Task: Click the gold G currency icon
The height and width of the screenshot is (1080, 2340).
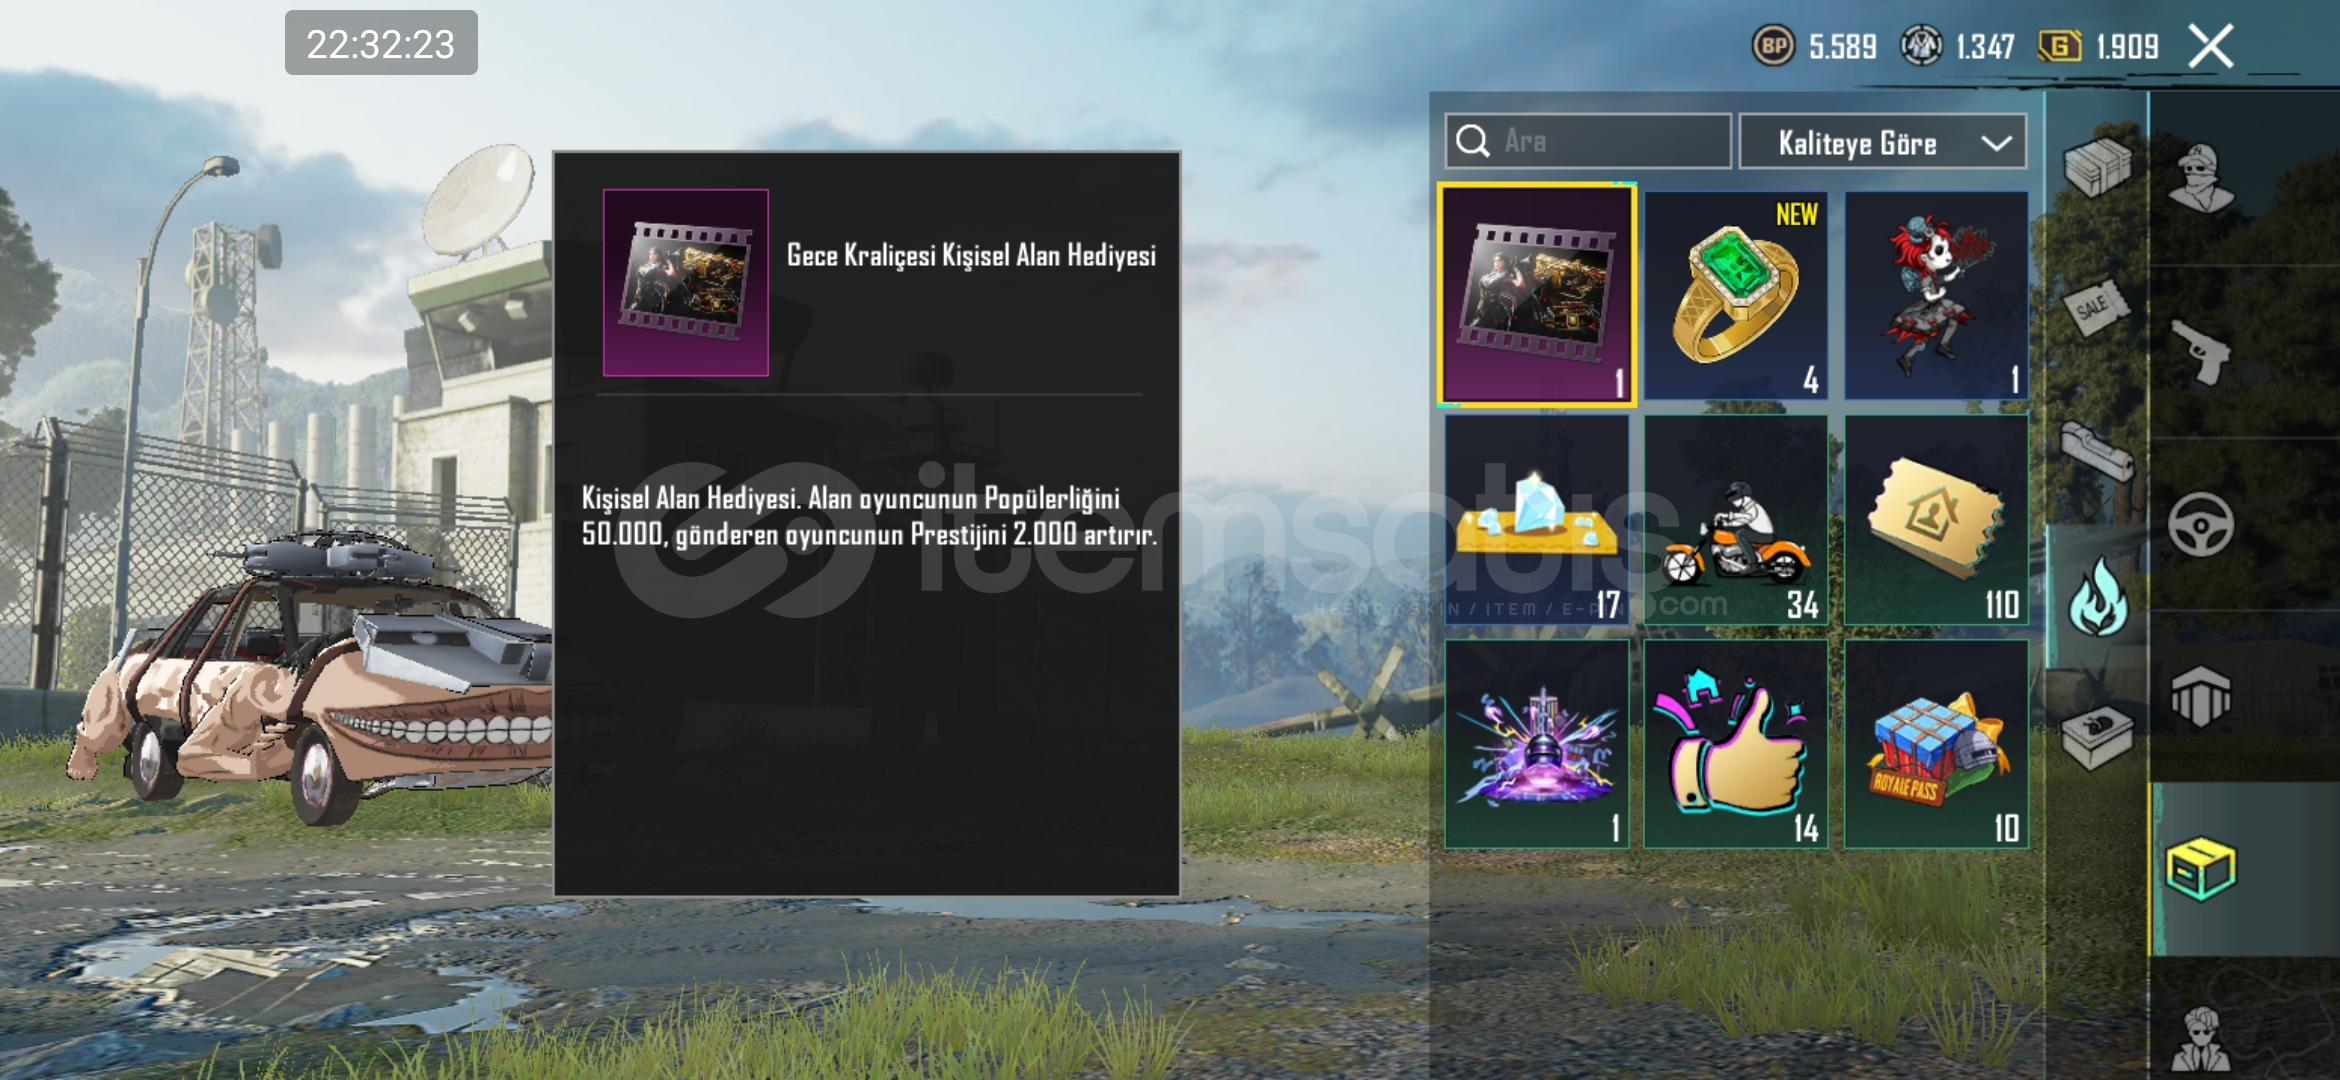Action: [x=2060, y=46]
